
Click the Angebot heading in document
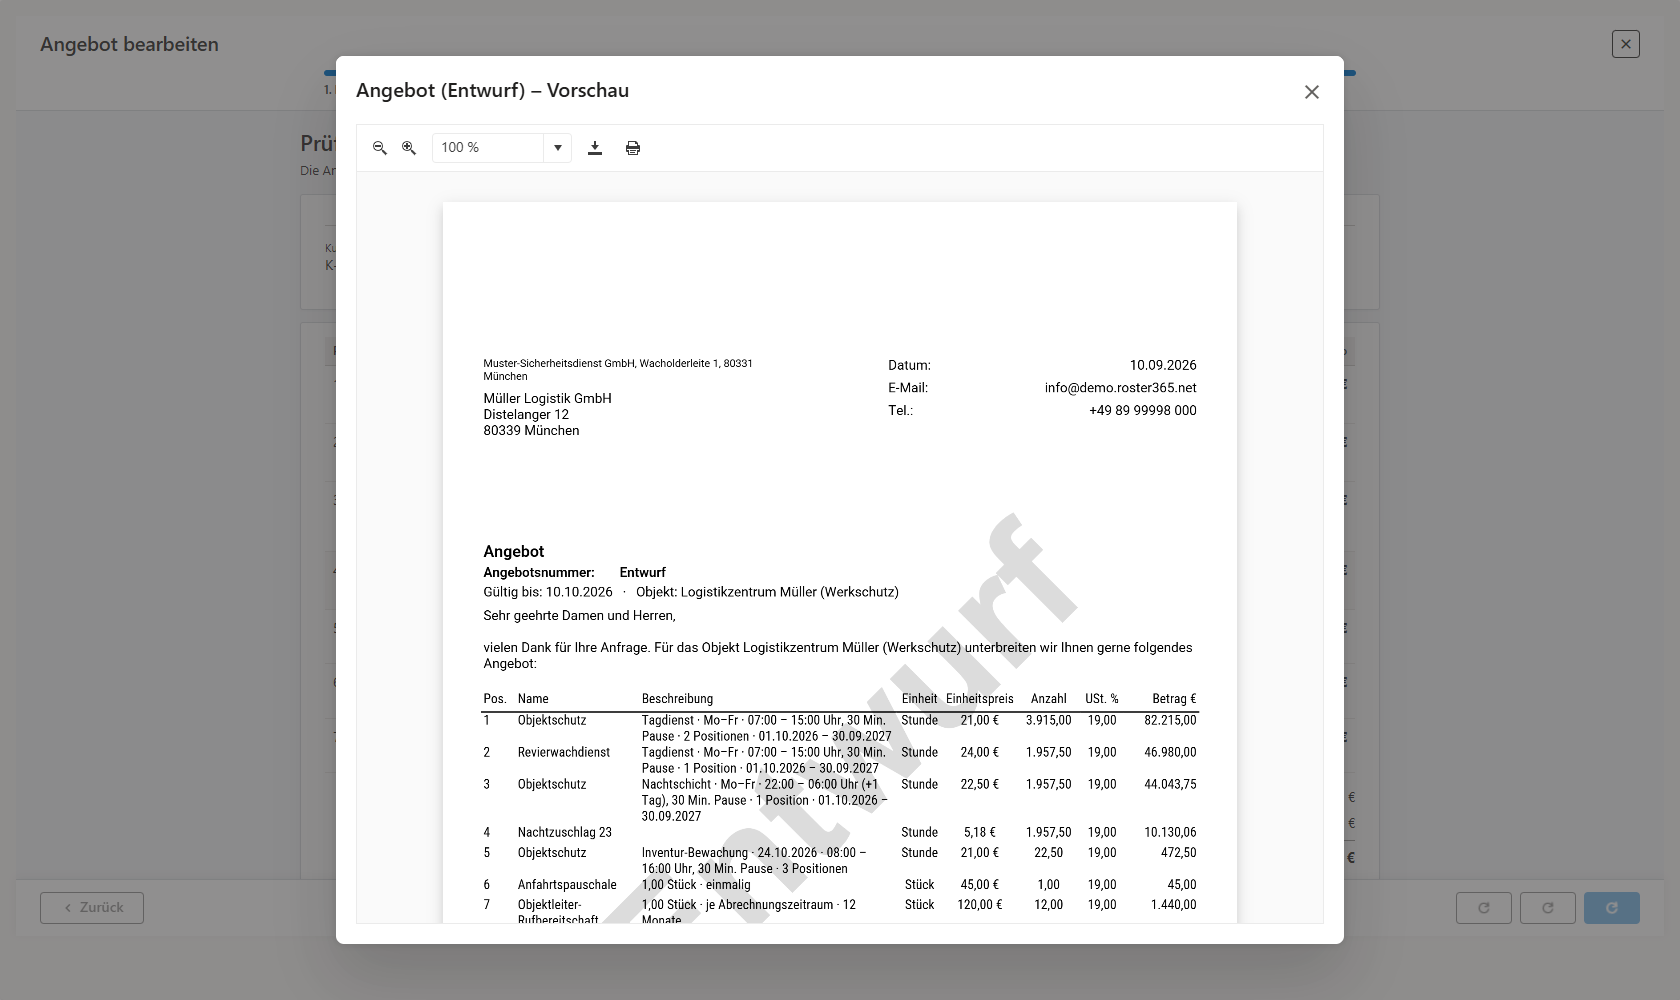click(x=514, y=551)
